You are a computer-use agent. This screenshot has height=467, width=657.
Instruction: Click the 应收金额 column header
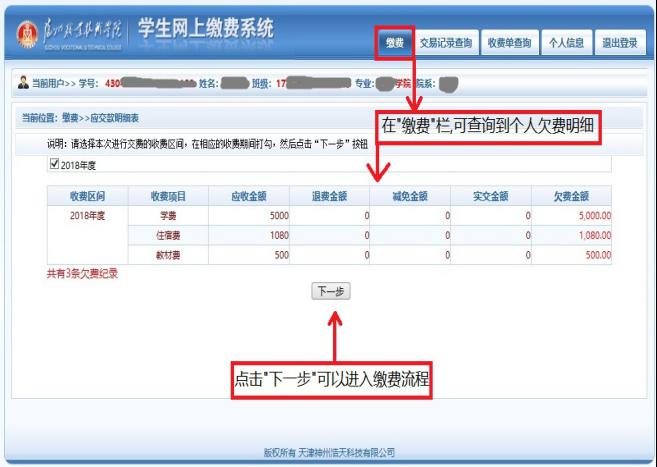coord(248,196)
